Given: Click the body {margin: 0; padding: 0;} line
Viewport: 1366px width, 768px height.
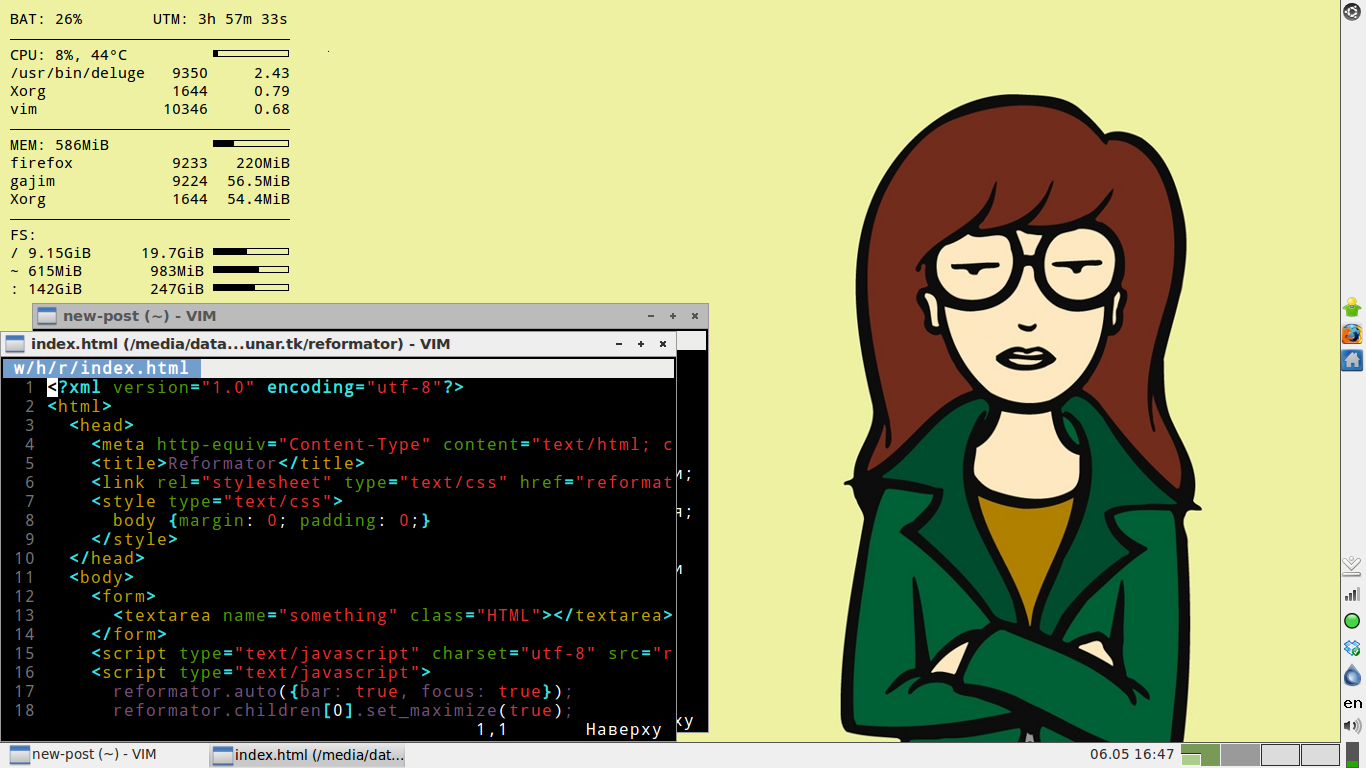Looking at the screenshot, I should point(272,520).
